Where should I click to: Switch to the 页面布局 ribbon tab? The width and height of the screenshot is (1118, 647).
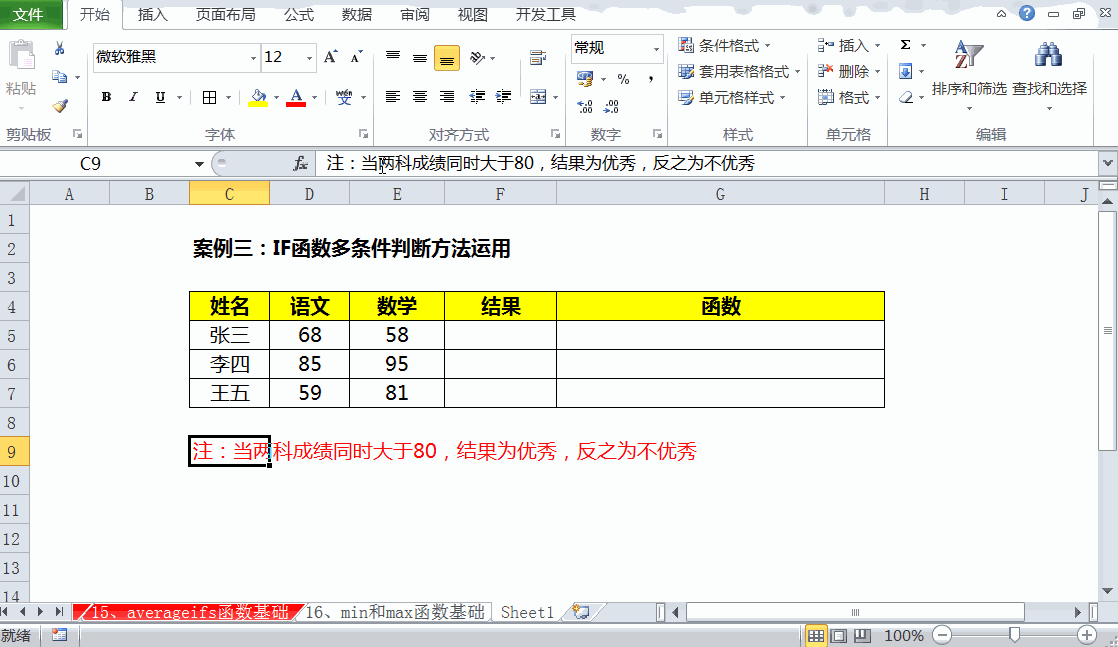pos(225,14)
